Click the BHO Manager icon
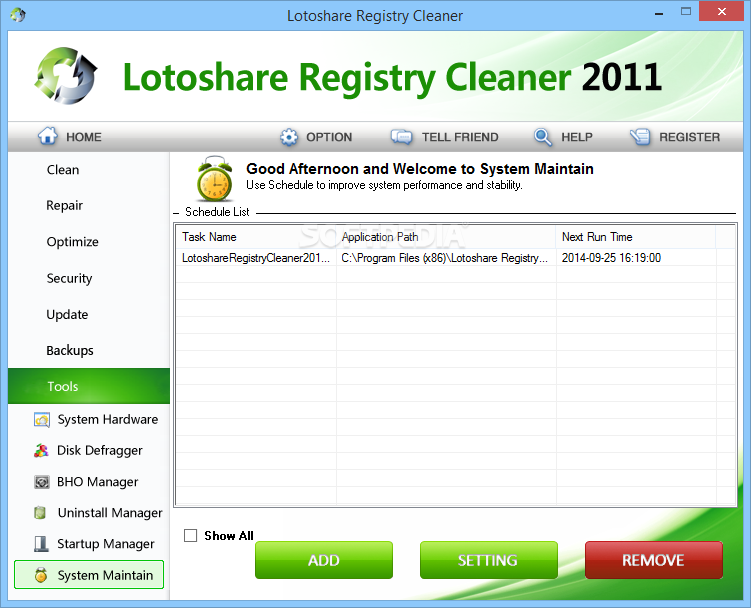This screenshot has height=608, width=751. pos(42,482)
